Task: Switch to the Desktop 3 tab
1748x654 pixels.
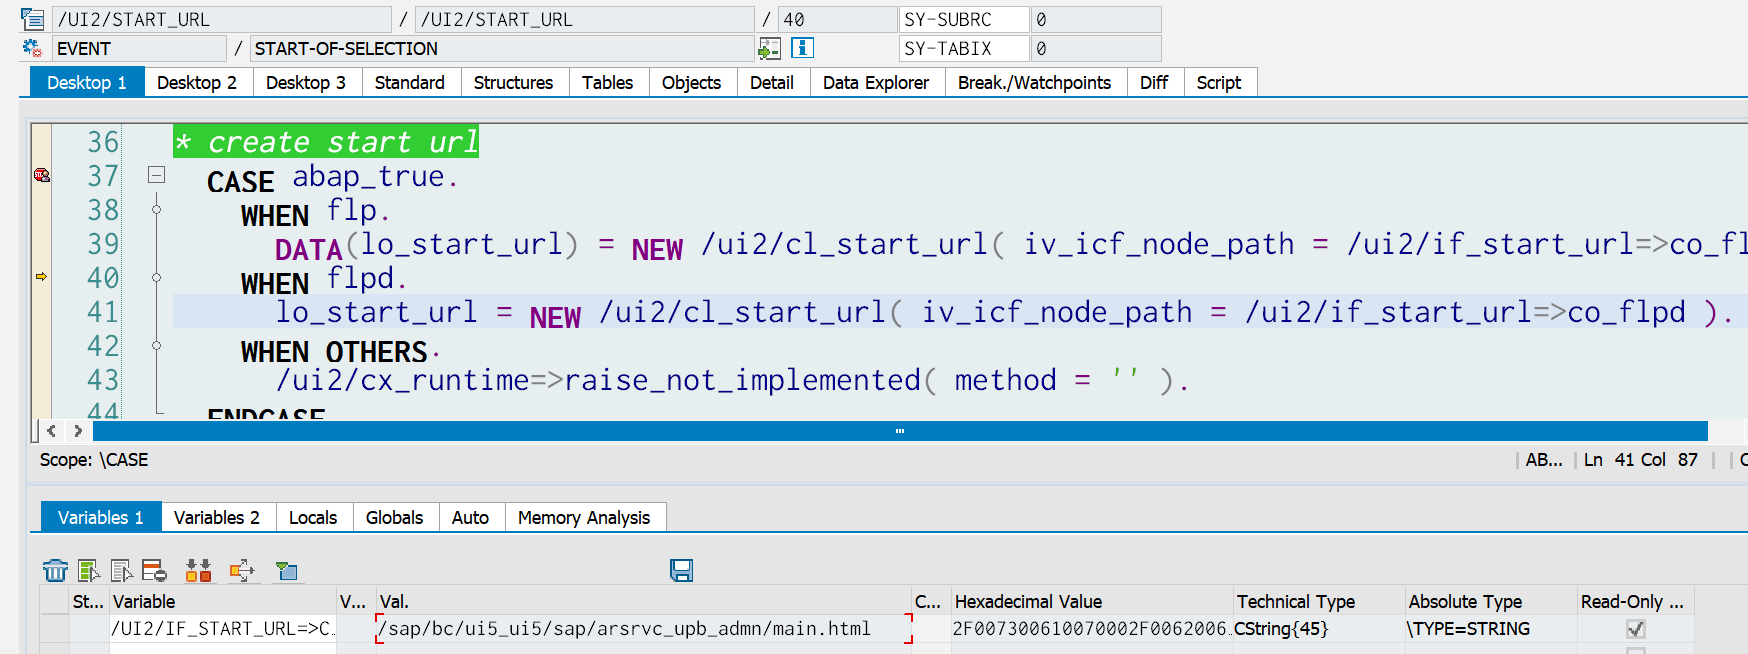Action: click(x=306, y=82)
